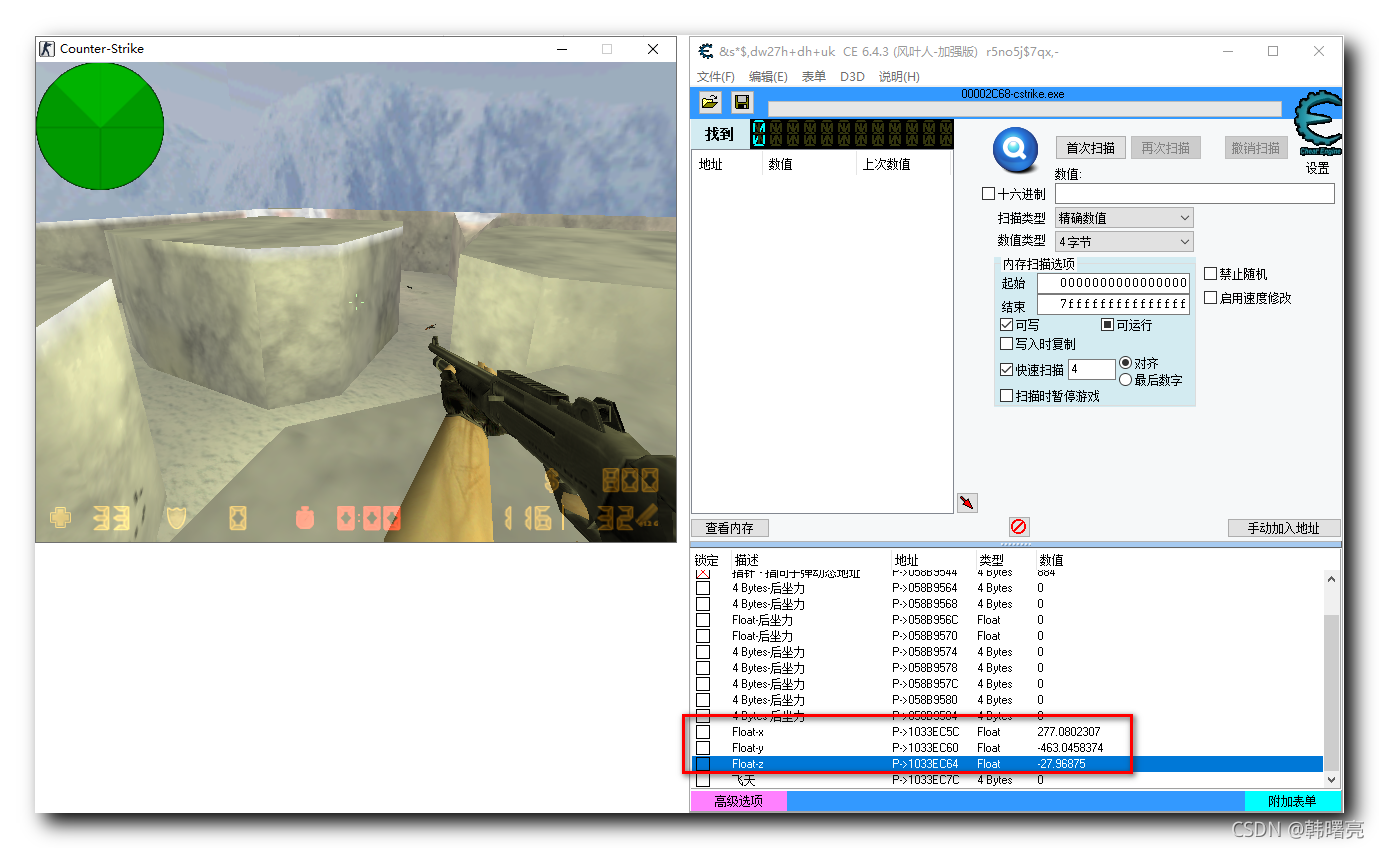
Task: Enable 写入时复制 copy-on-write
Action: pos(1006,344)
